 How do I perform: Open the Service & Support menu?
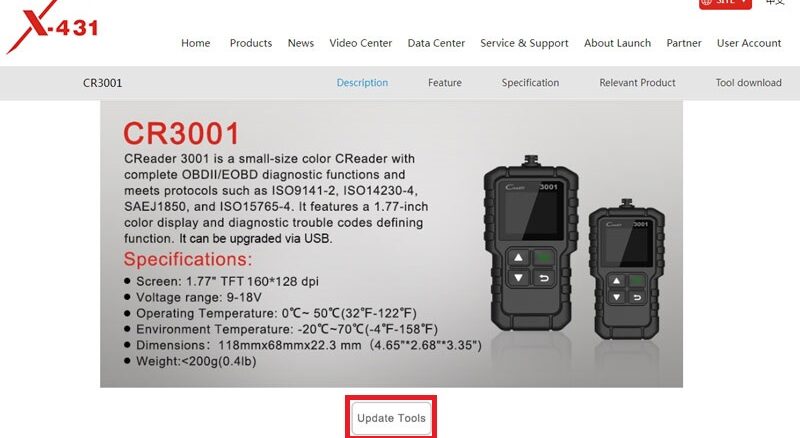(x=524, y=43)
